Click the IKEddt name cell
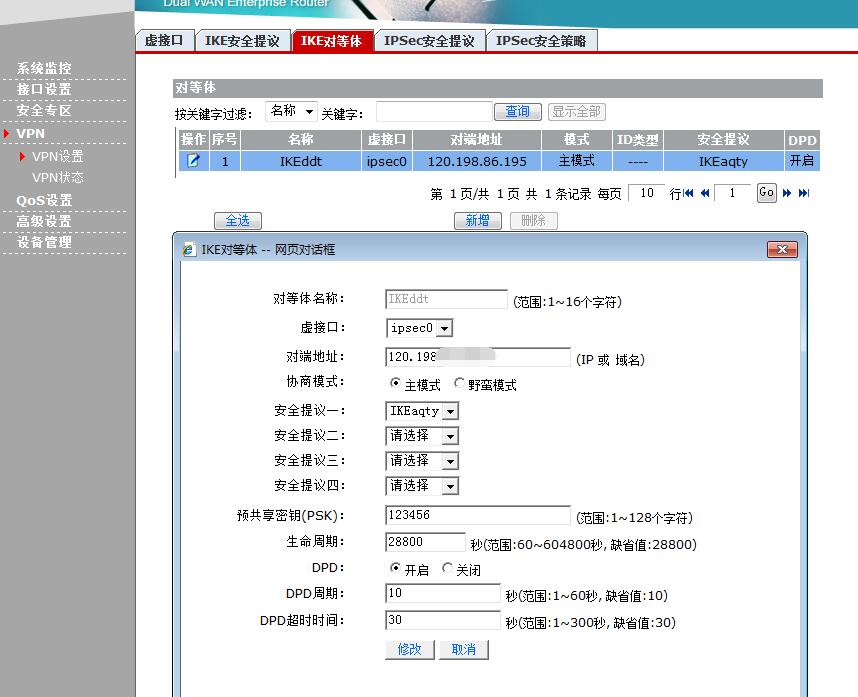The width and height of the screenshot is (858, 697). [301, 161]
